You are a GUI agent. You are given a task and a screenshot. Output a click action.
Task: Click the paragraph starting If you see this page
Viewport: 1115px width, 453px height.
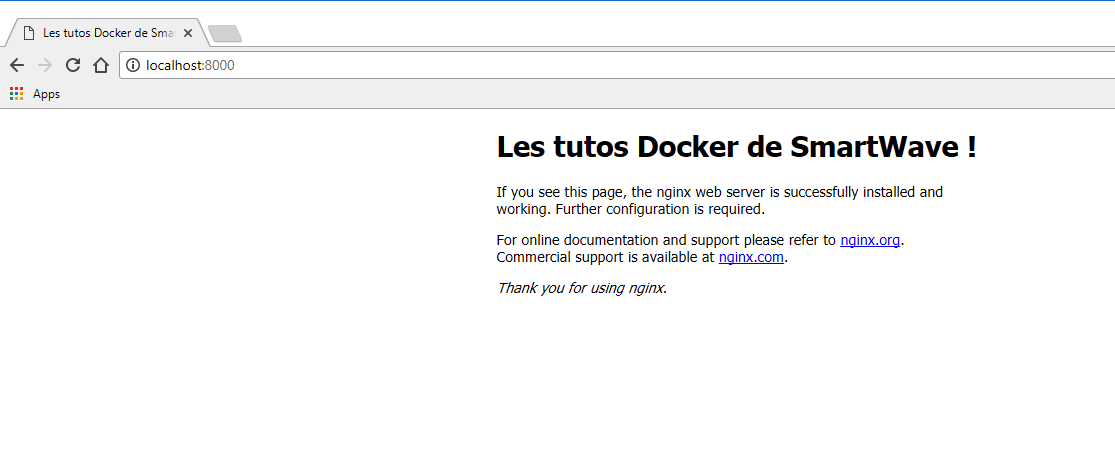click(720, 201)
